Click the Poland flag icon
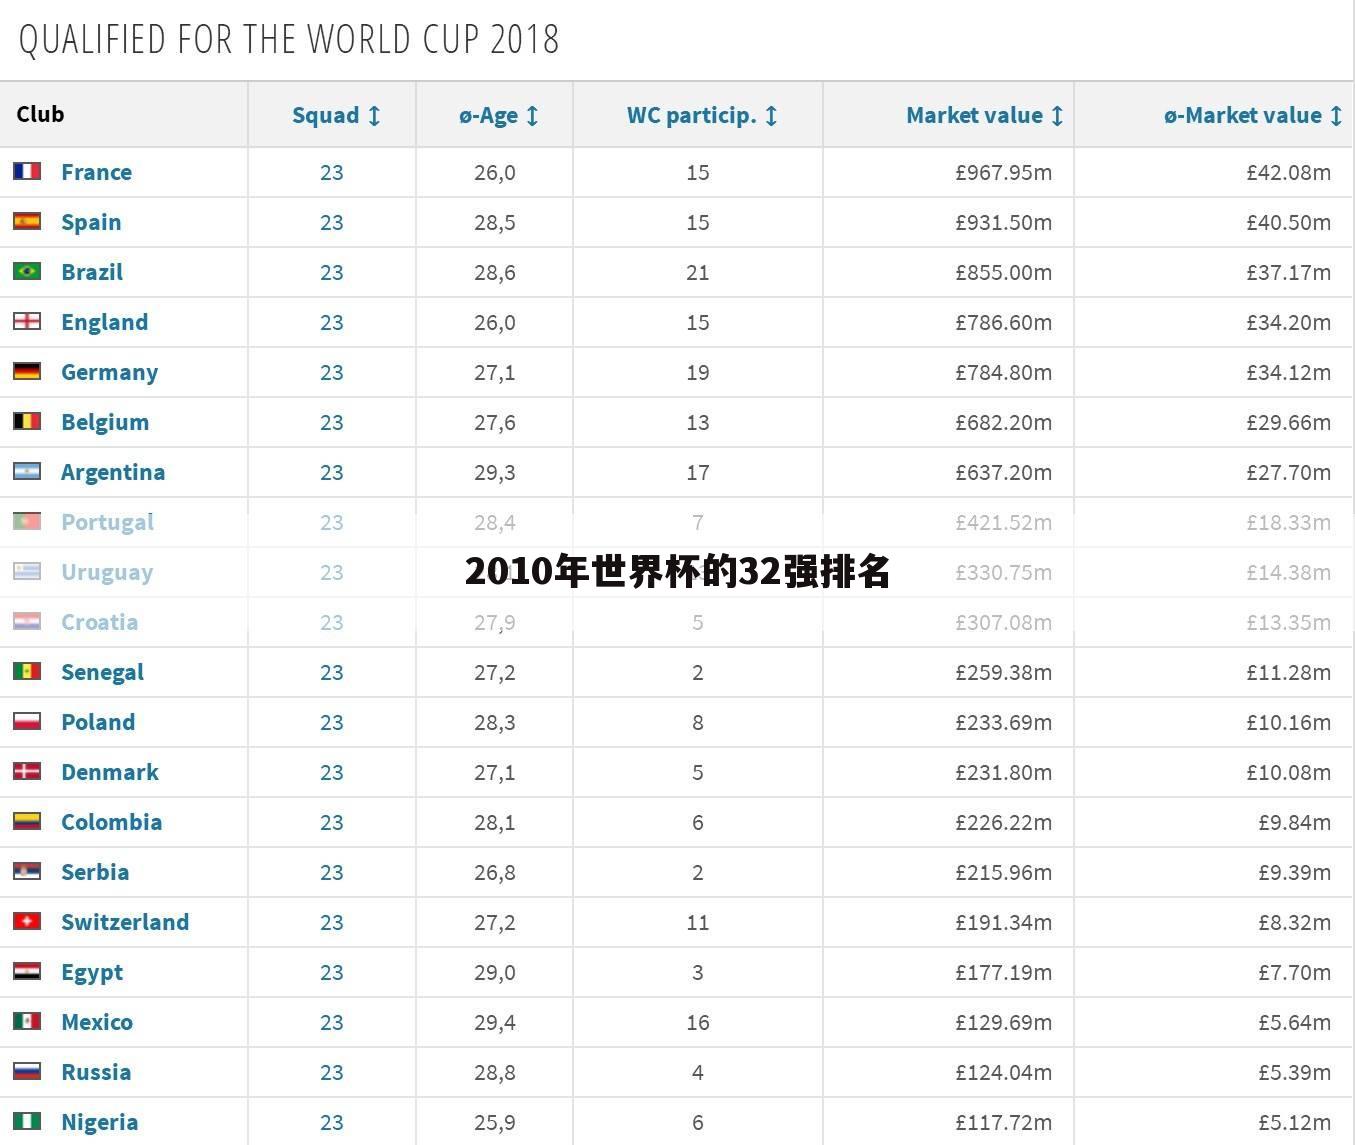Image resolution: width=1355 pixels, height=1145 pixels. click(27, 721)
